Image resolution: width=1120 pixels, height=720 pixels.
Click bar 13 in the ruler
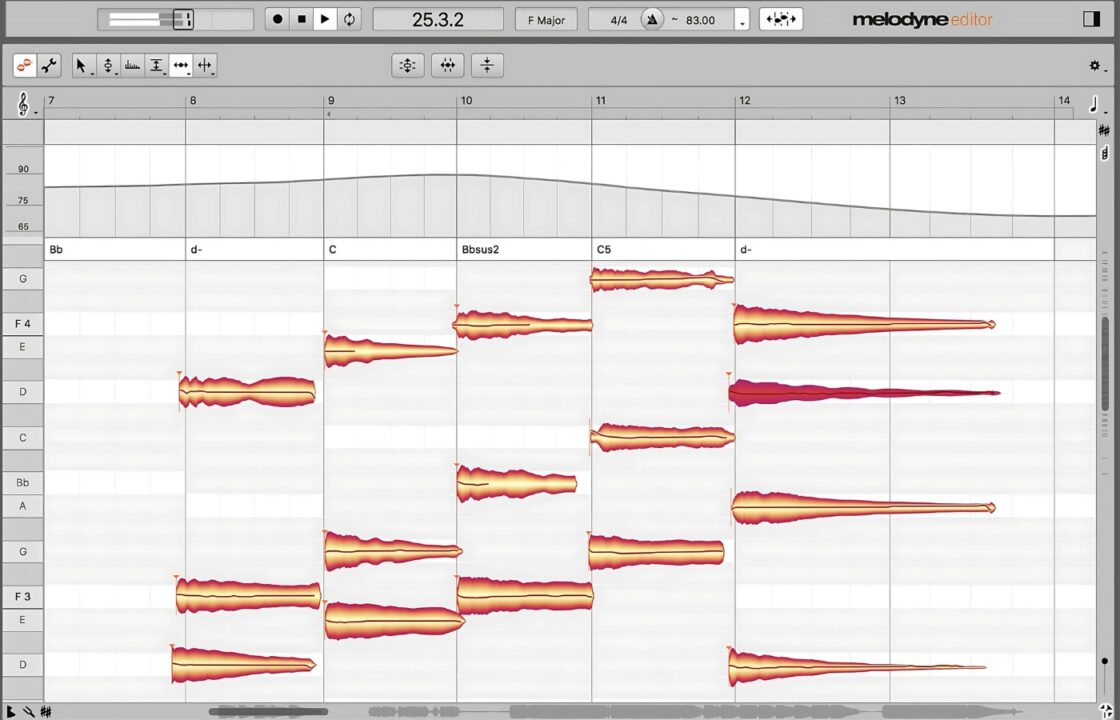900,101
